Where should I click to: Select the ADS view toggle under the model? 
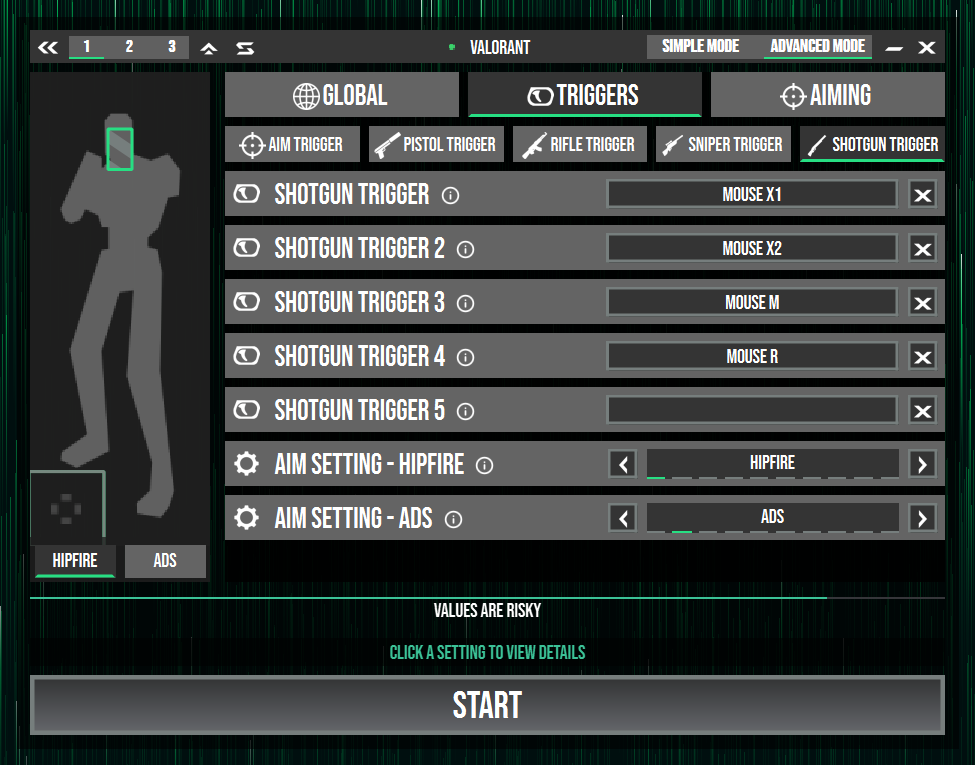[x=165, y=561]
